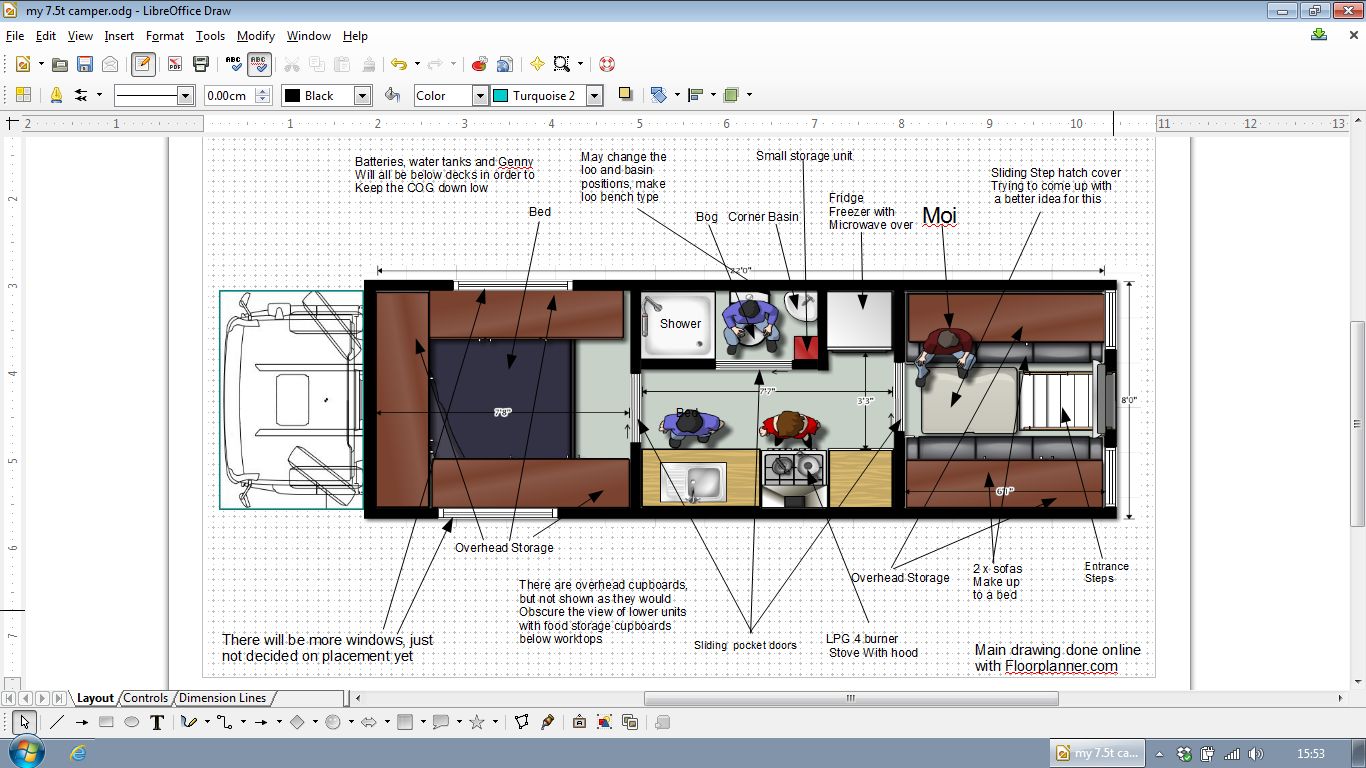Screen dimensions: 1366x768
Task: Toggle the Shadow button
Action: pyautogui.click(x=625, y=94)
